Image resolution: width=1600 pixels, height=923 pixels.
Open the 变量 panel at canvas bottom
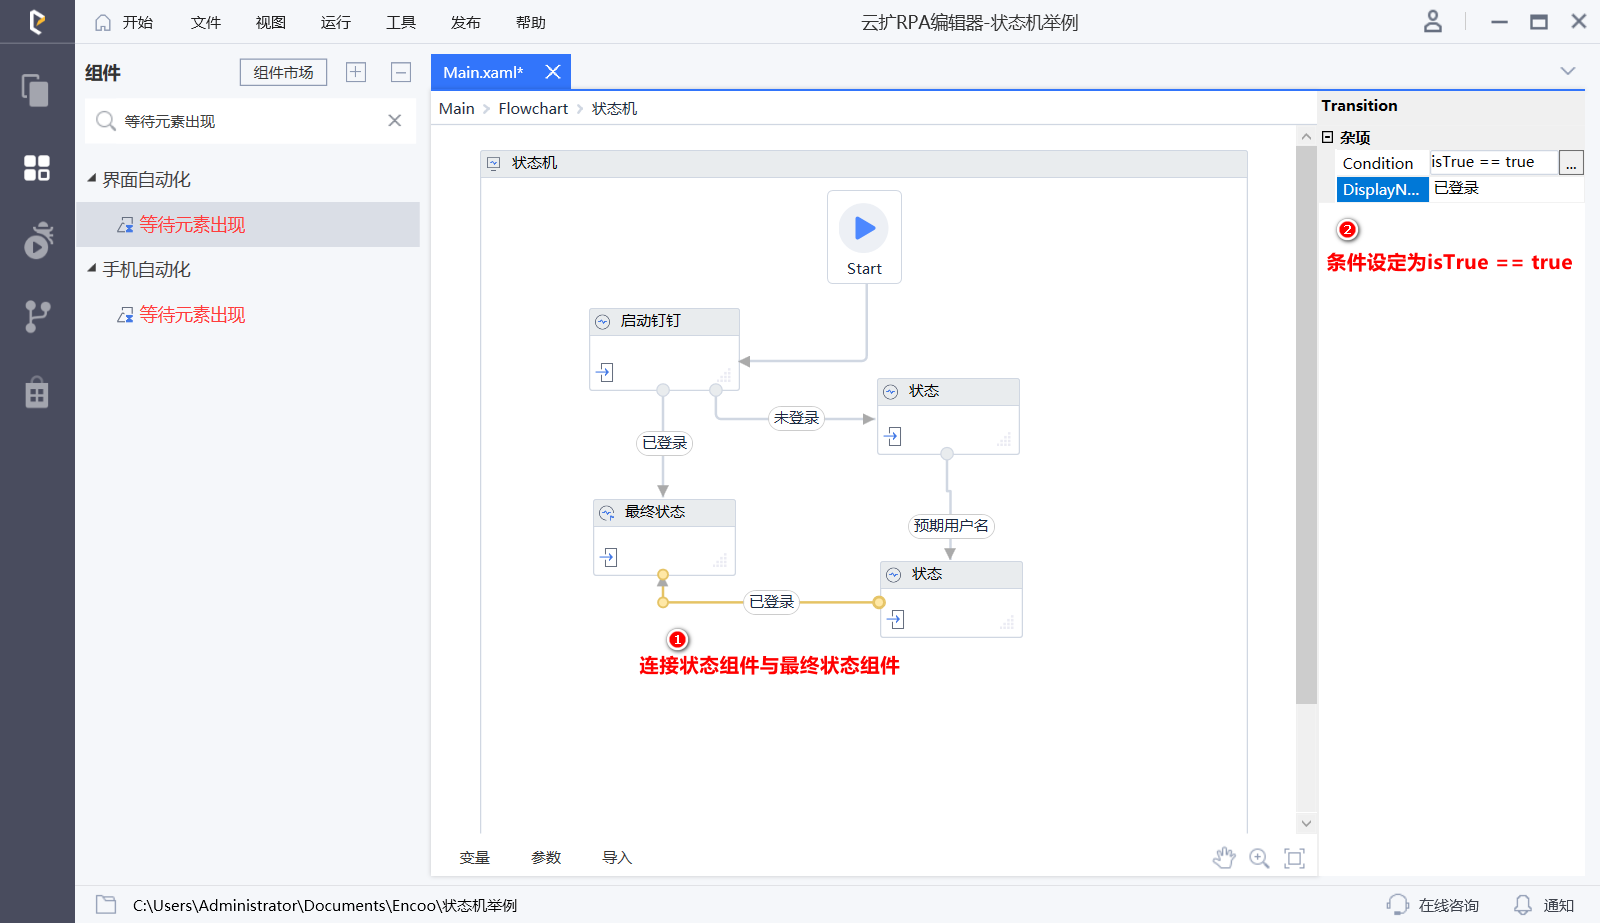(474, 858)
